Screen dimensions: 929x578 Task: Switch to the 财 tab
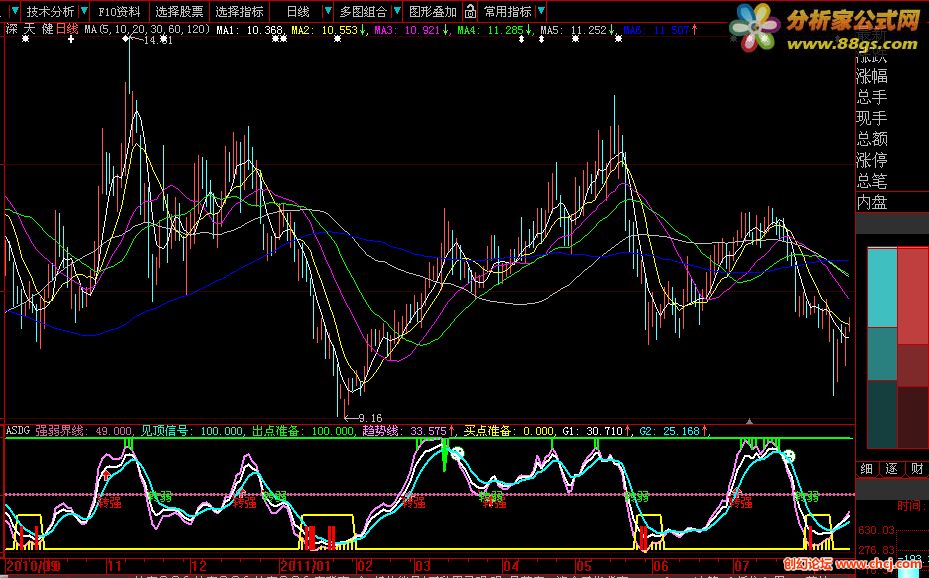click(x=917, y=469)
